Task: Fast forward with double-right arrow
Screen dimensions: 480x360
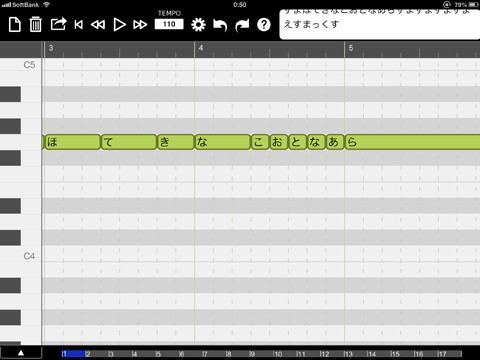Action: coord(140,25)
